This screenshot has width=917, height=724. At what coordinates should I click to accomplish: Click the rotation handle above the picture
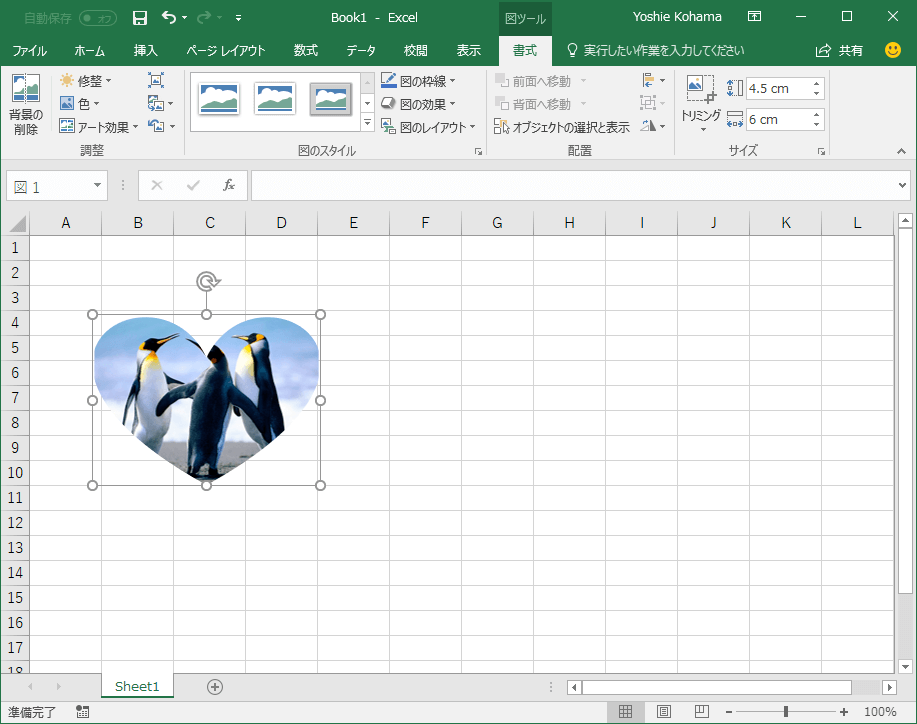tap(207, 281)
